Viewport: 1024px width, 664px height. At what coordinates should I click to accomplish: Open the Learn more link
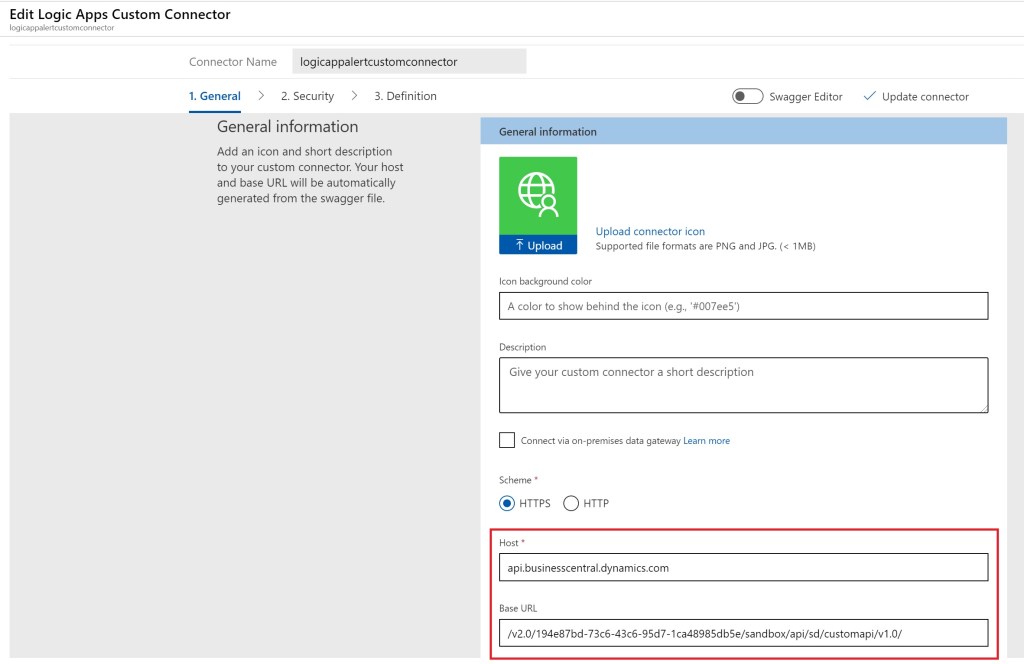(706, 441)
